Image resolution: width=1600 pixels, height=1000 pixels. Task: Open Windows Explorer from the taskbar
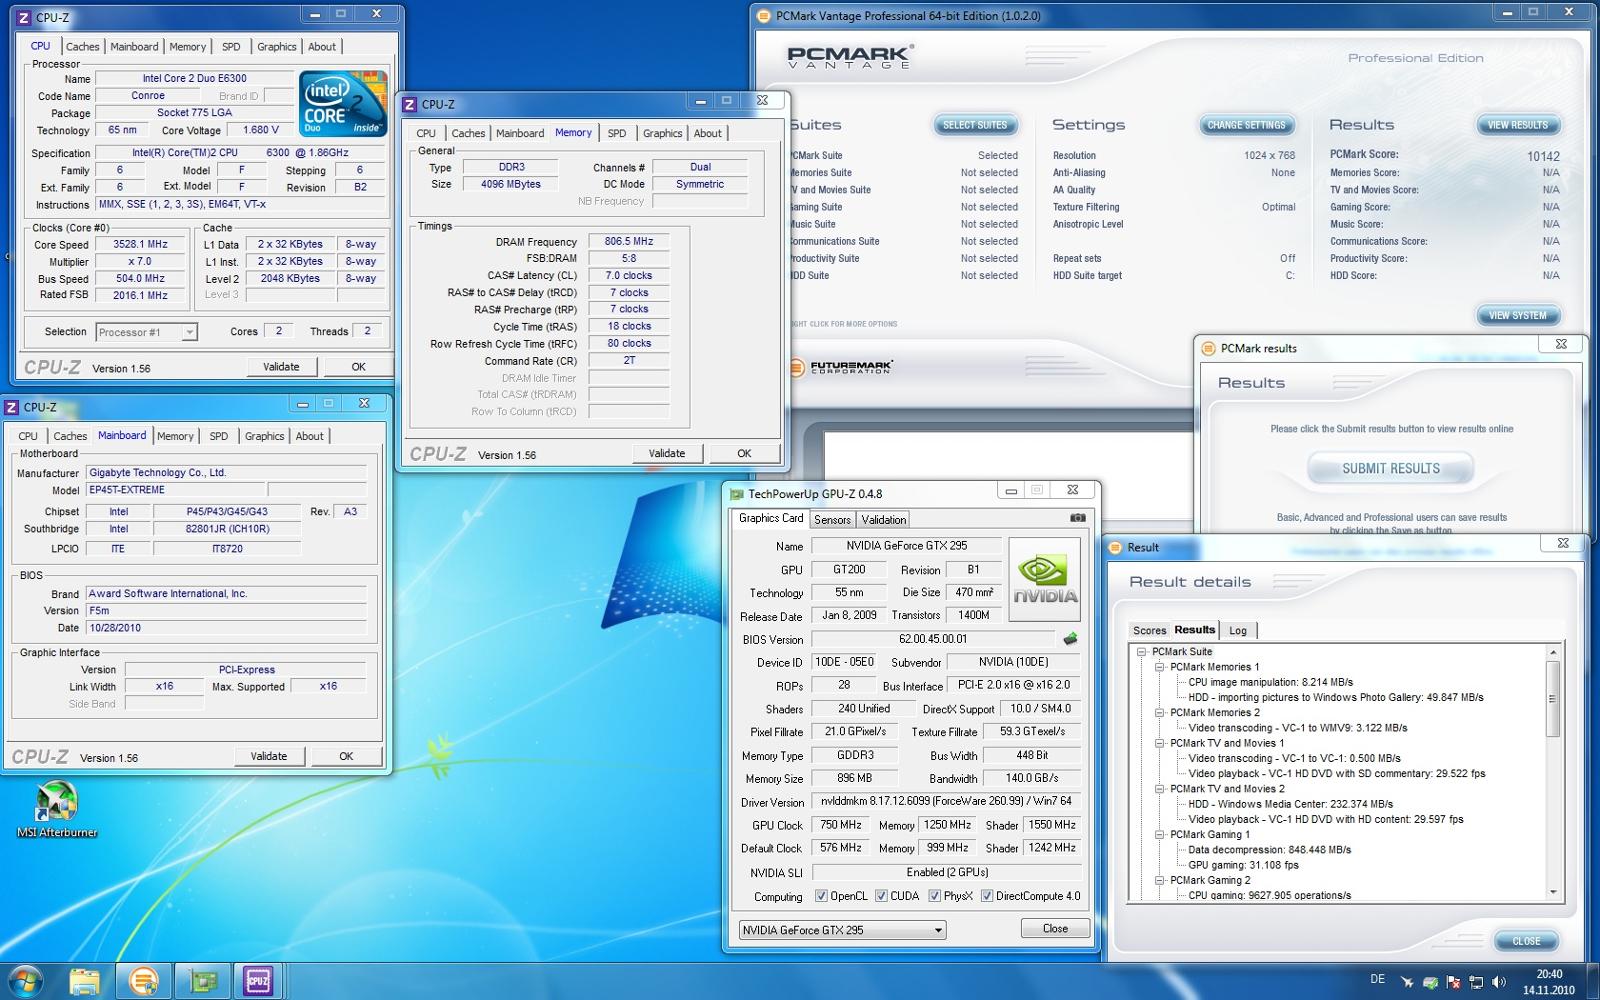pos(85,982)
